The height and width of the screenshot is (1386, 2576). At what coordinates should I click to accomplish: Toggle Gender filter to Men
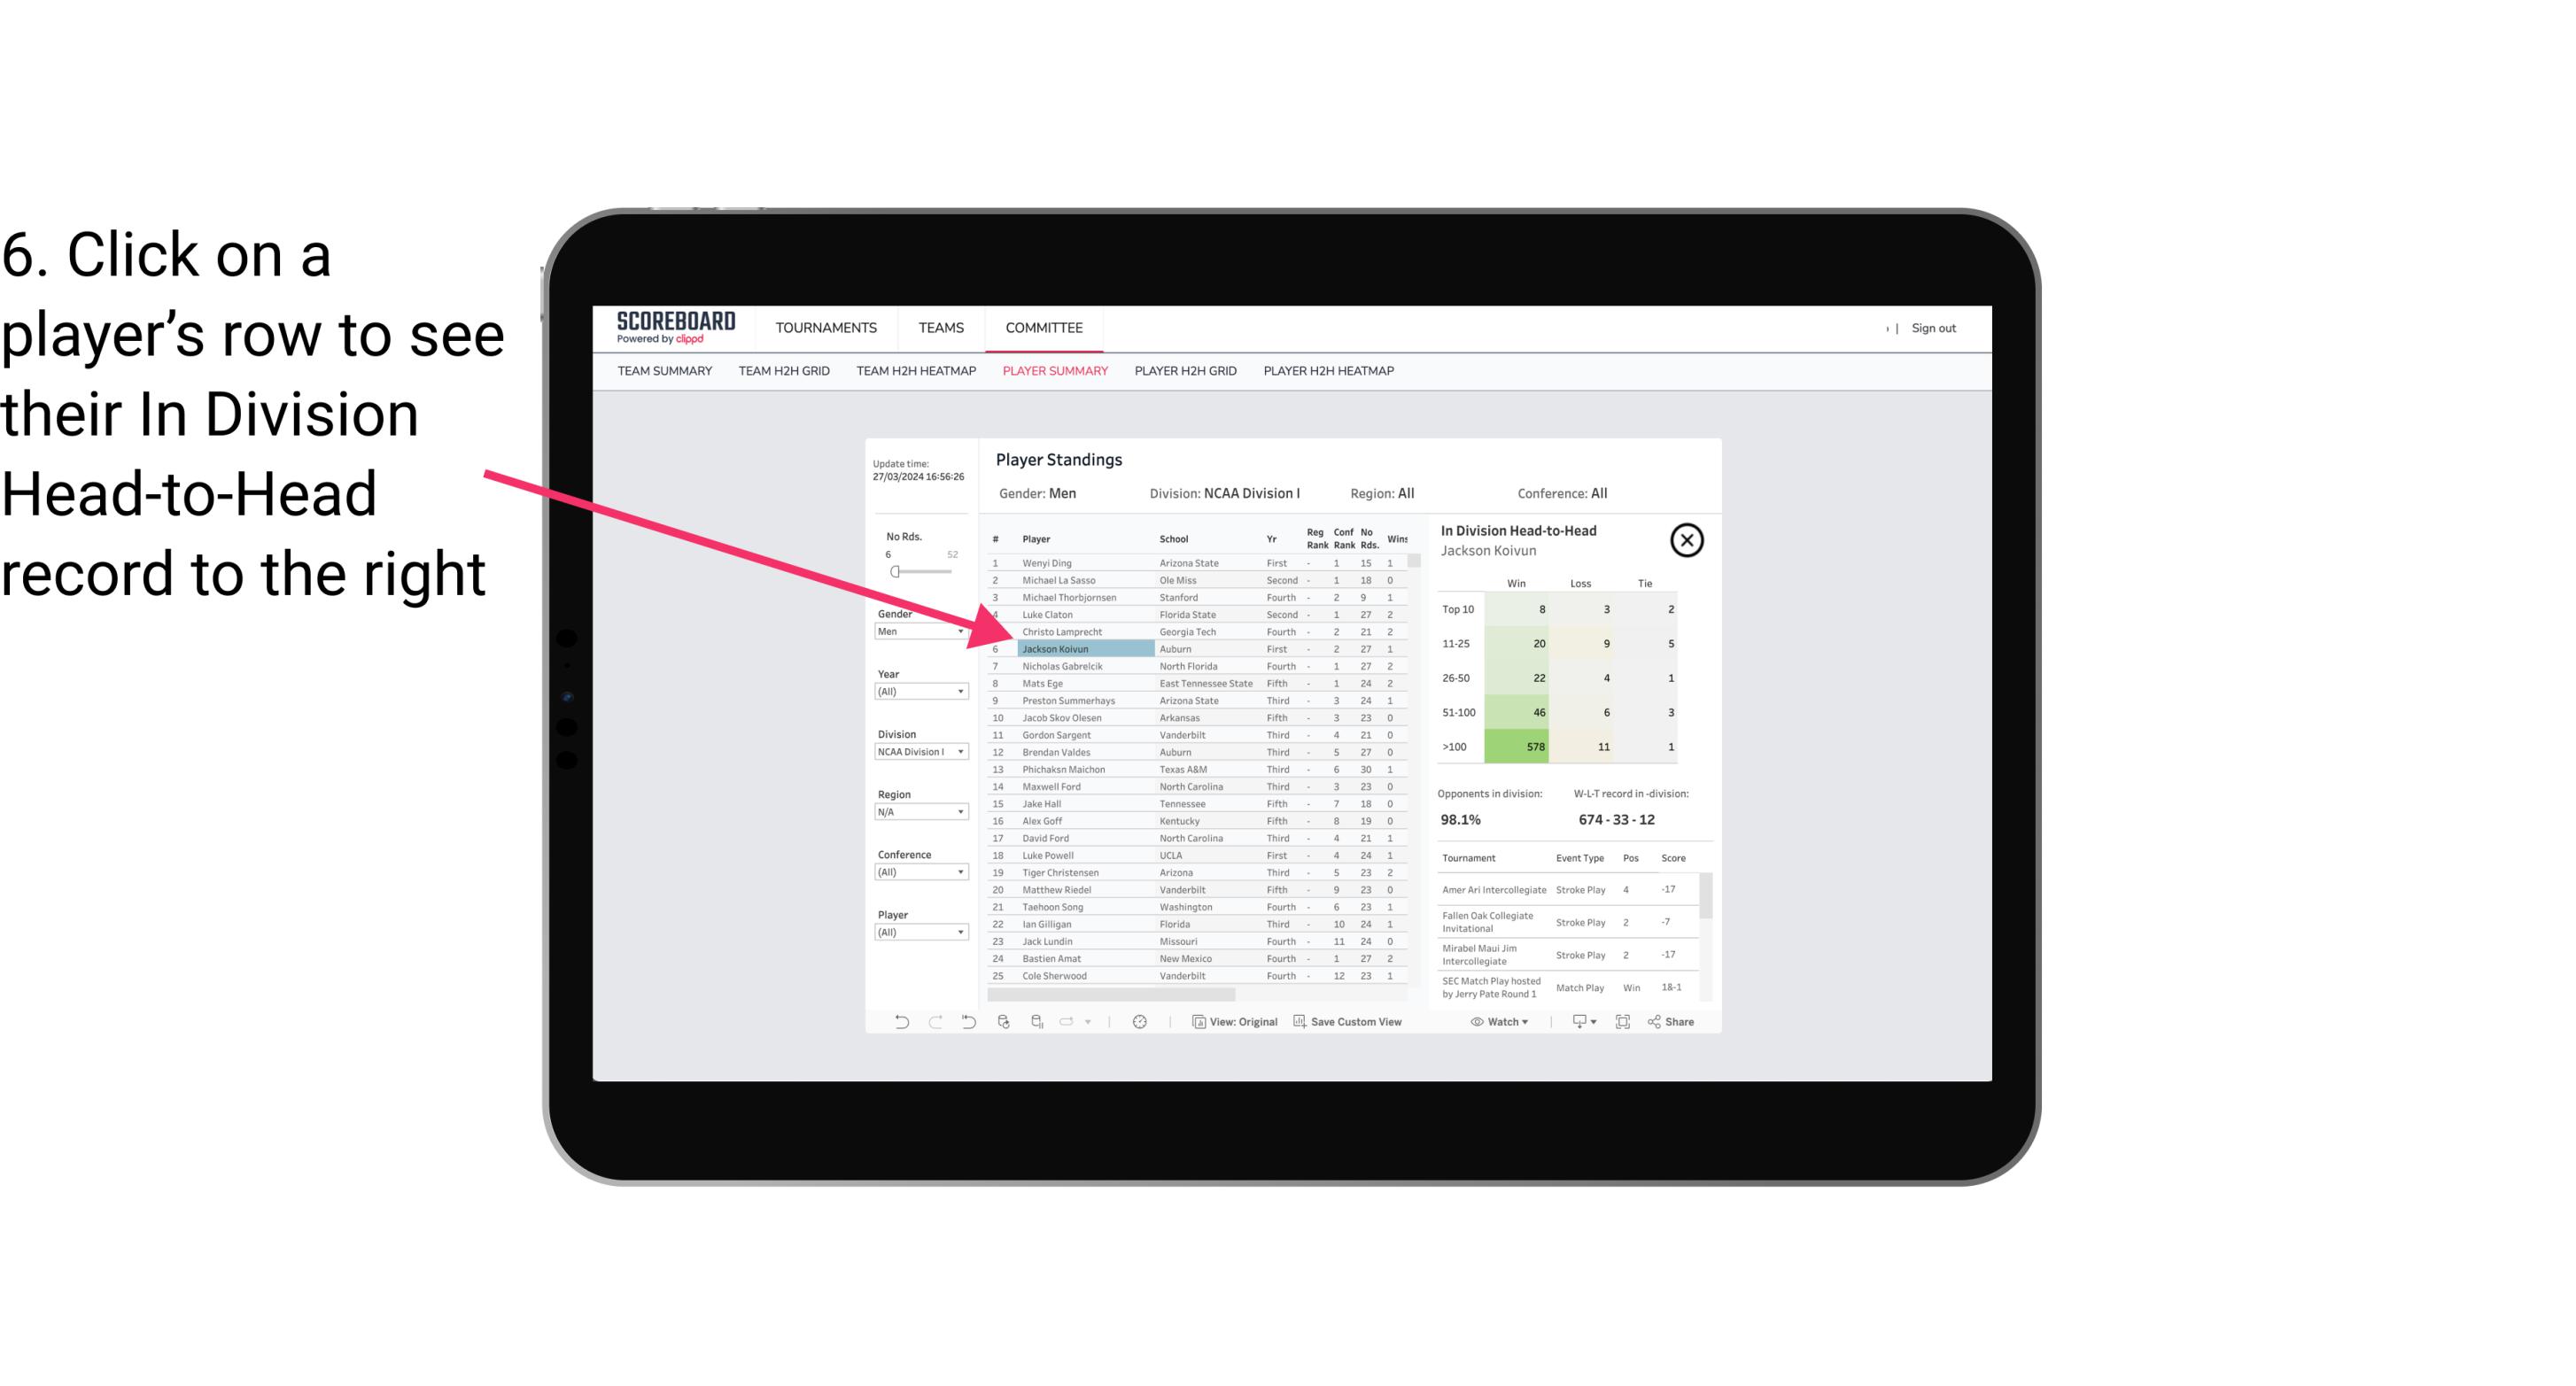click(x=917, y=633)
